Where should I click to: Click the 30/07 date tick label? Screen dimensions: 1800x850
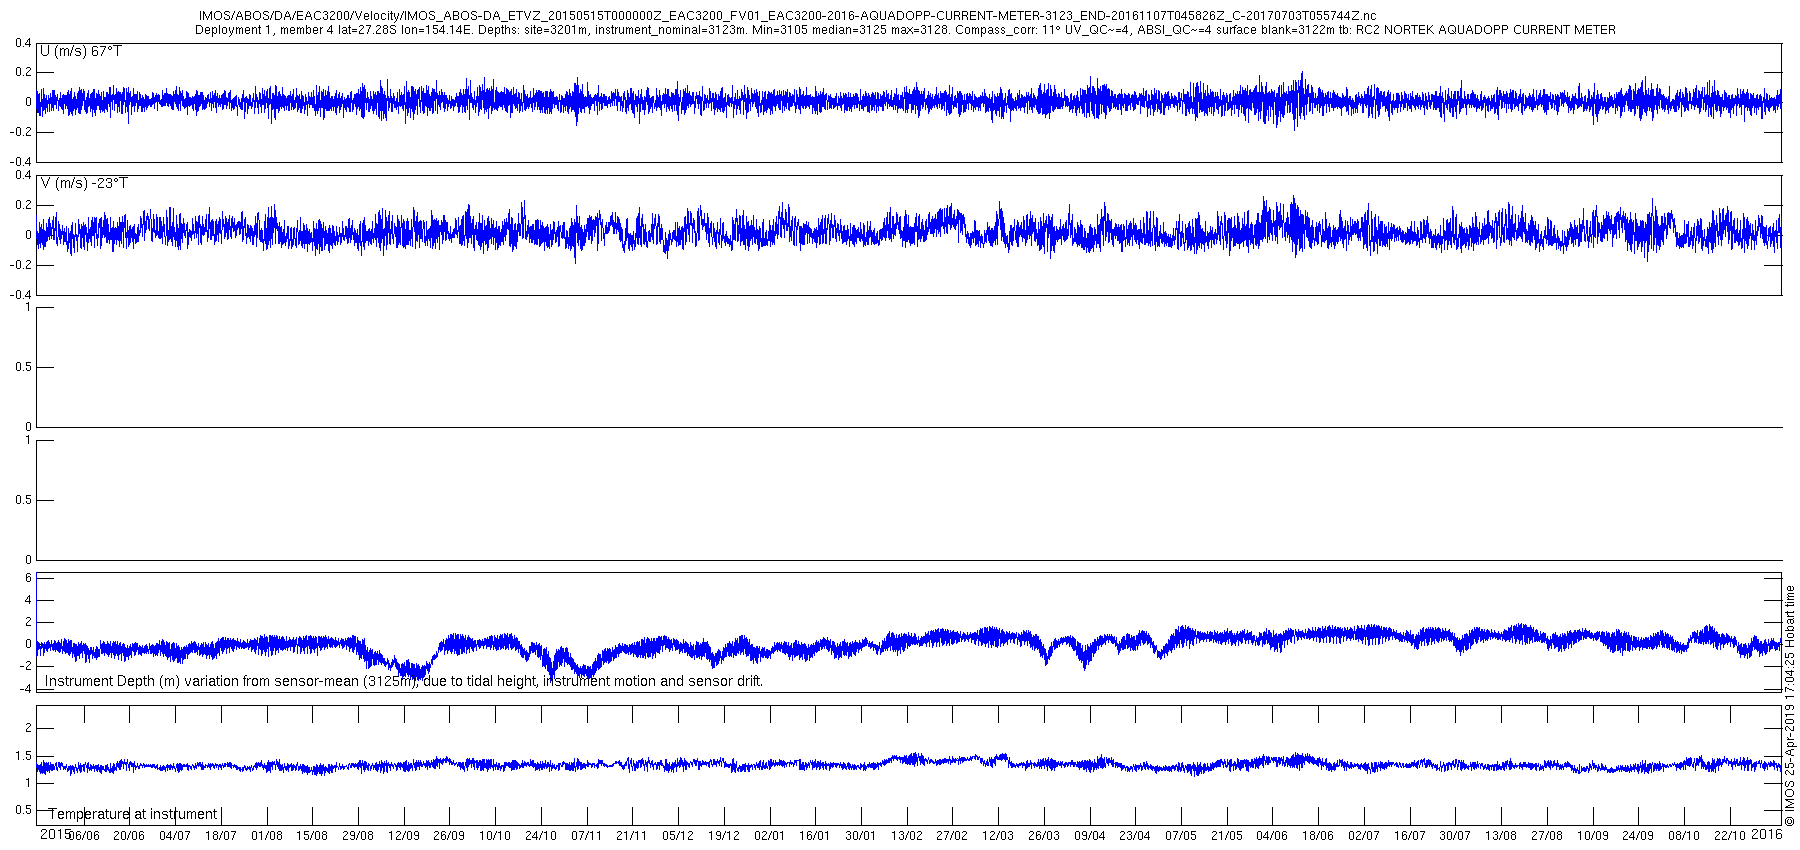(x=1455, y=836)
